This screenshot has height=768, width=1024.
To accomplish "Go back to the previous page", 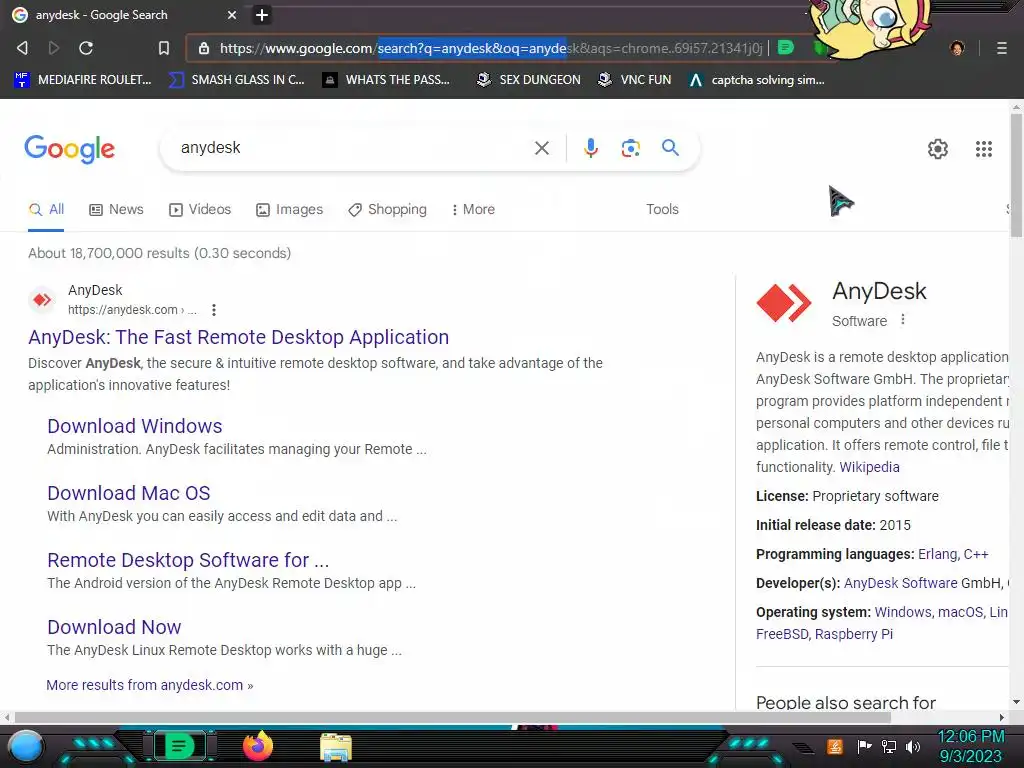I will 22,48.
